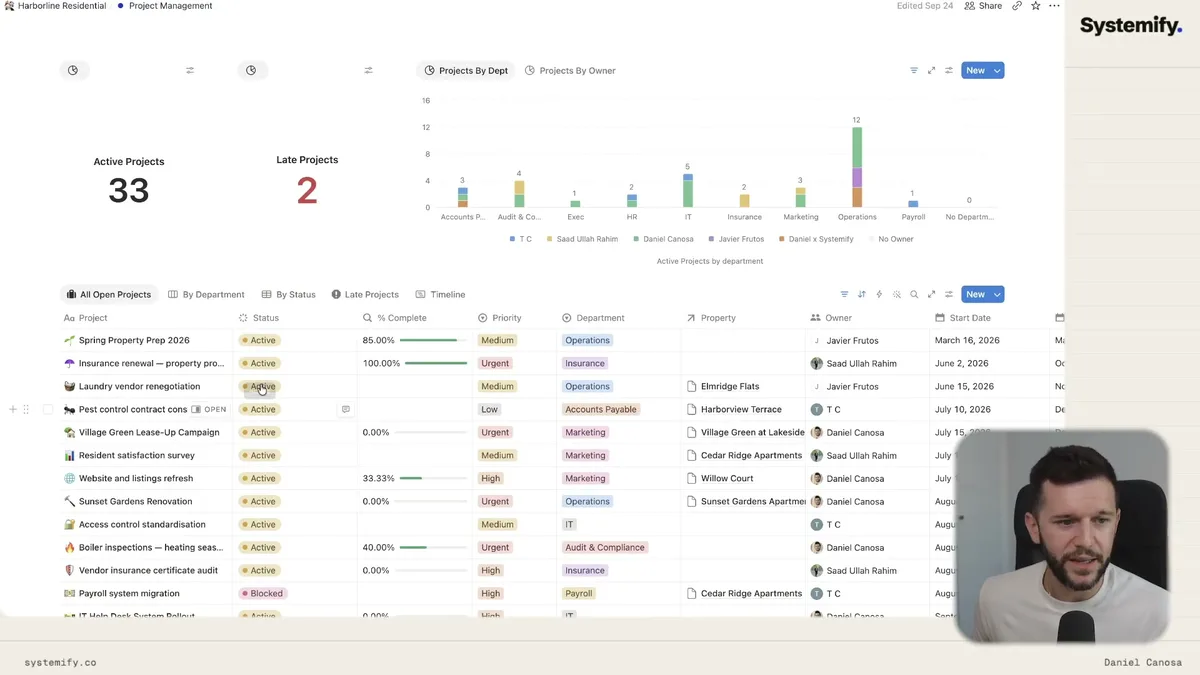Filter the department chart view
The height and width of the screenshot is (675, 1200).
click(x=914, y=70)
